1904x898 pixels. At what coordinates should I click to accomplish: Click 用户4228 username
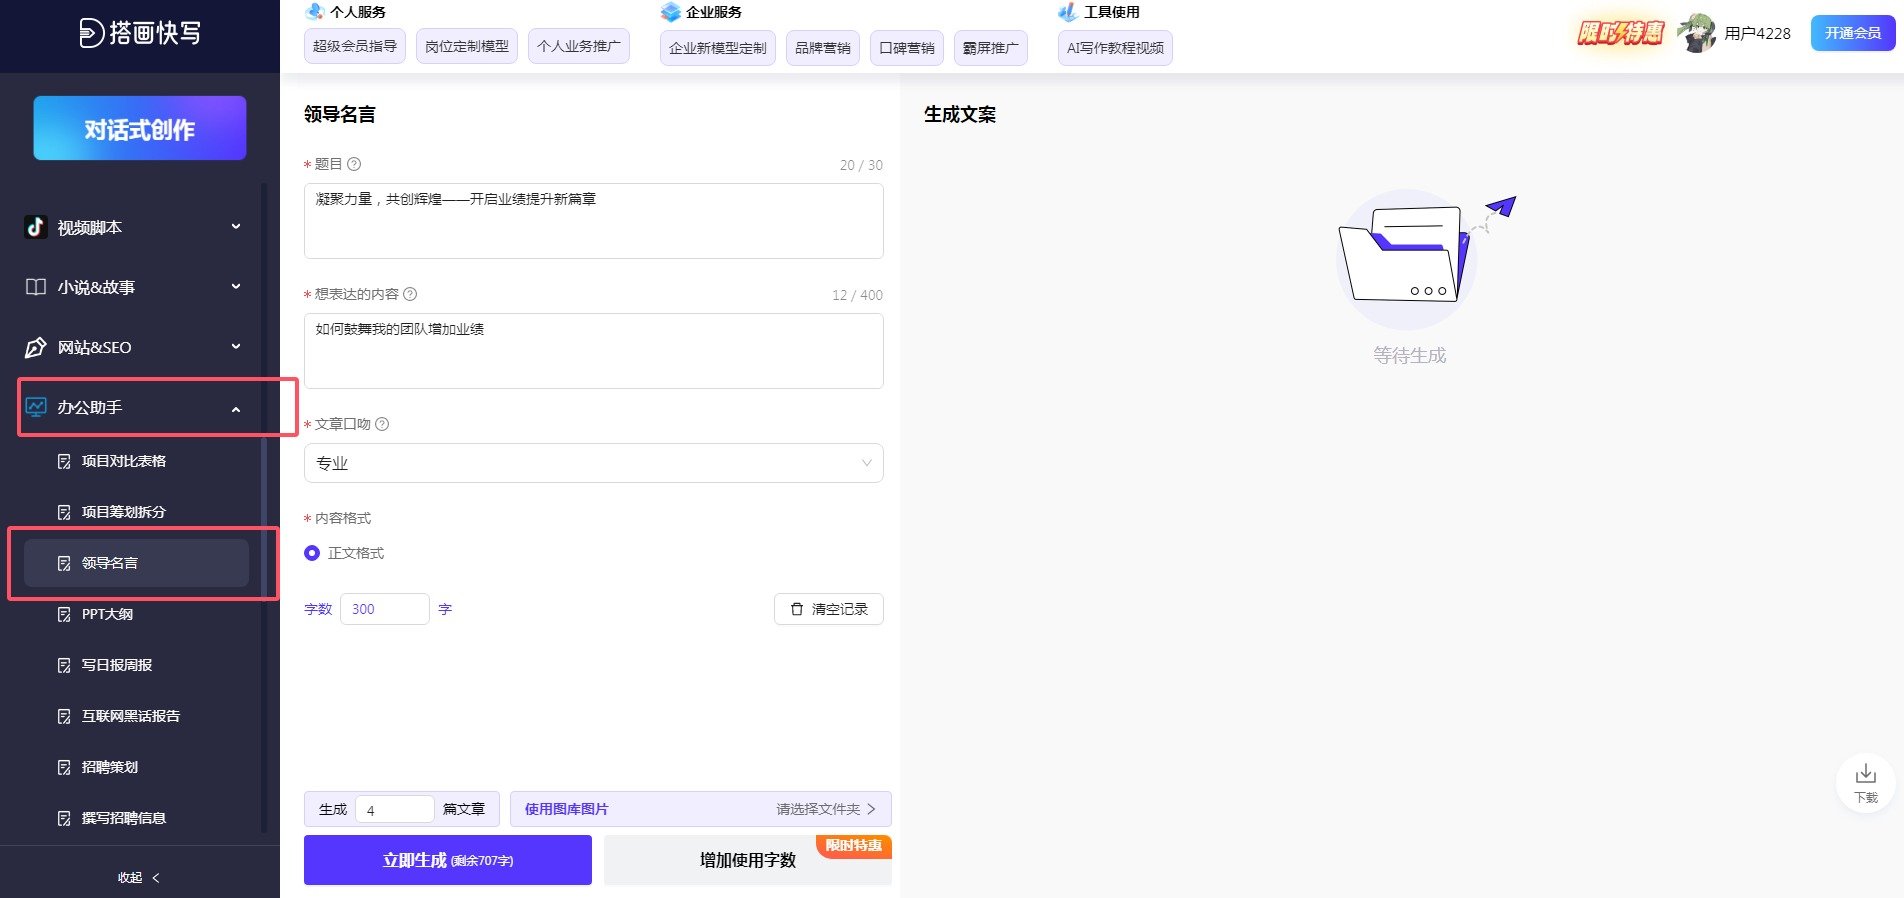[1757, 33]
